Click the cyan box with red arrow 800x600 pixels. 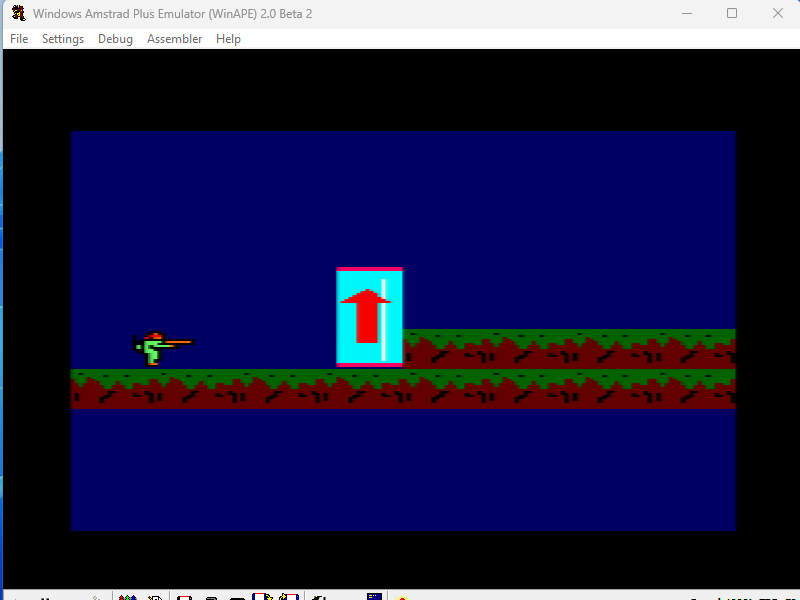click(369, 317)
